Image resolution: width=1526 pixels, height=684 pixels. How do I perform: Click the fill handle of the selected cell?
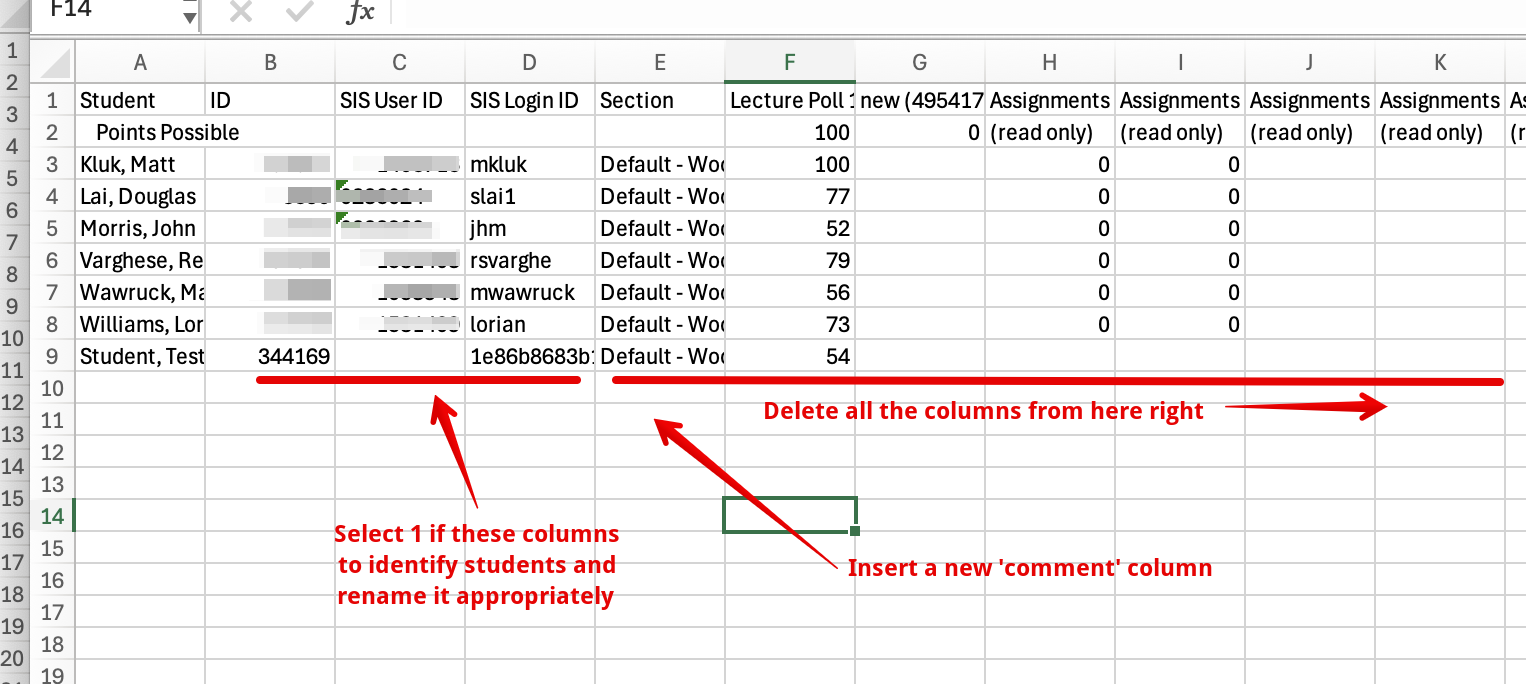(x=854, y=531)
